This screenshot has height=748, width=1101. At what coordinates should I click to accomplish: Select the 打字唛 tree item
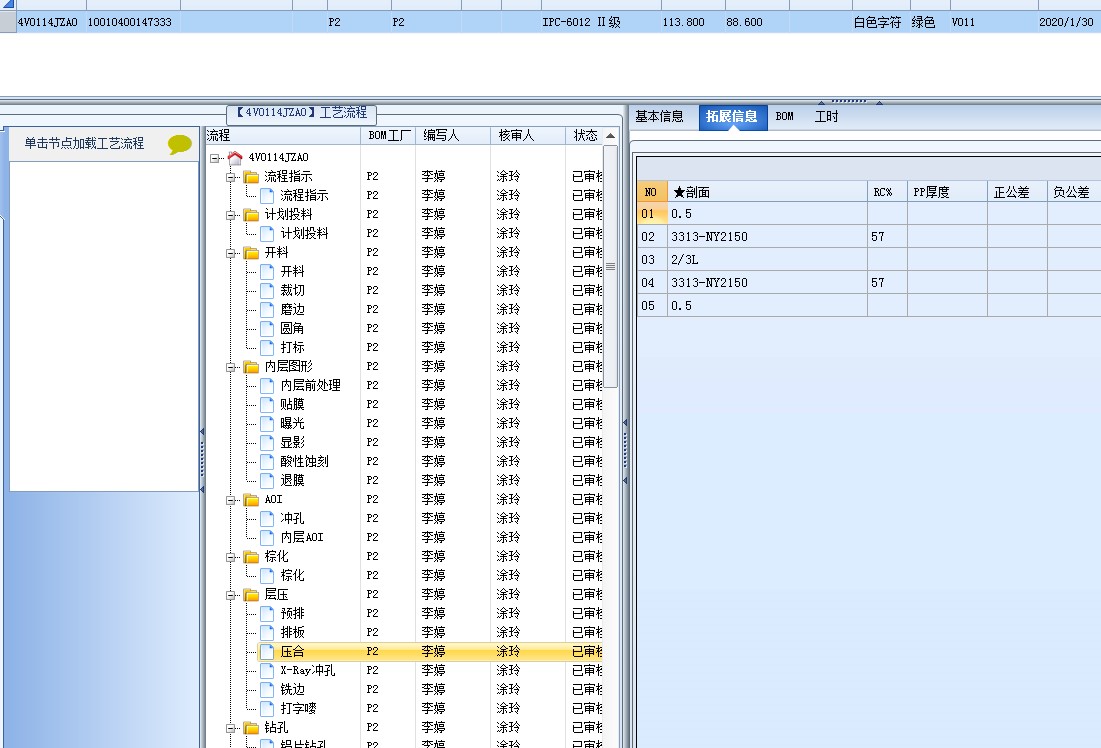(298, 709)
